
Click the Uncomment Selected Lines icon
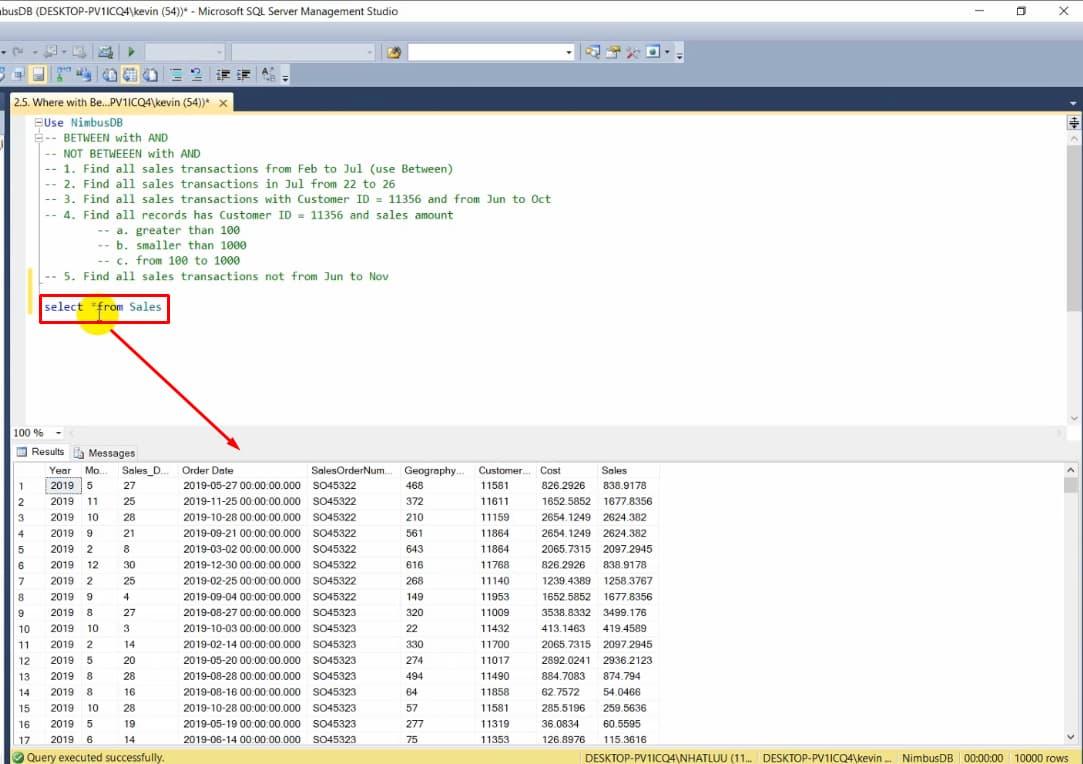(x=197, y=73)
